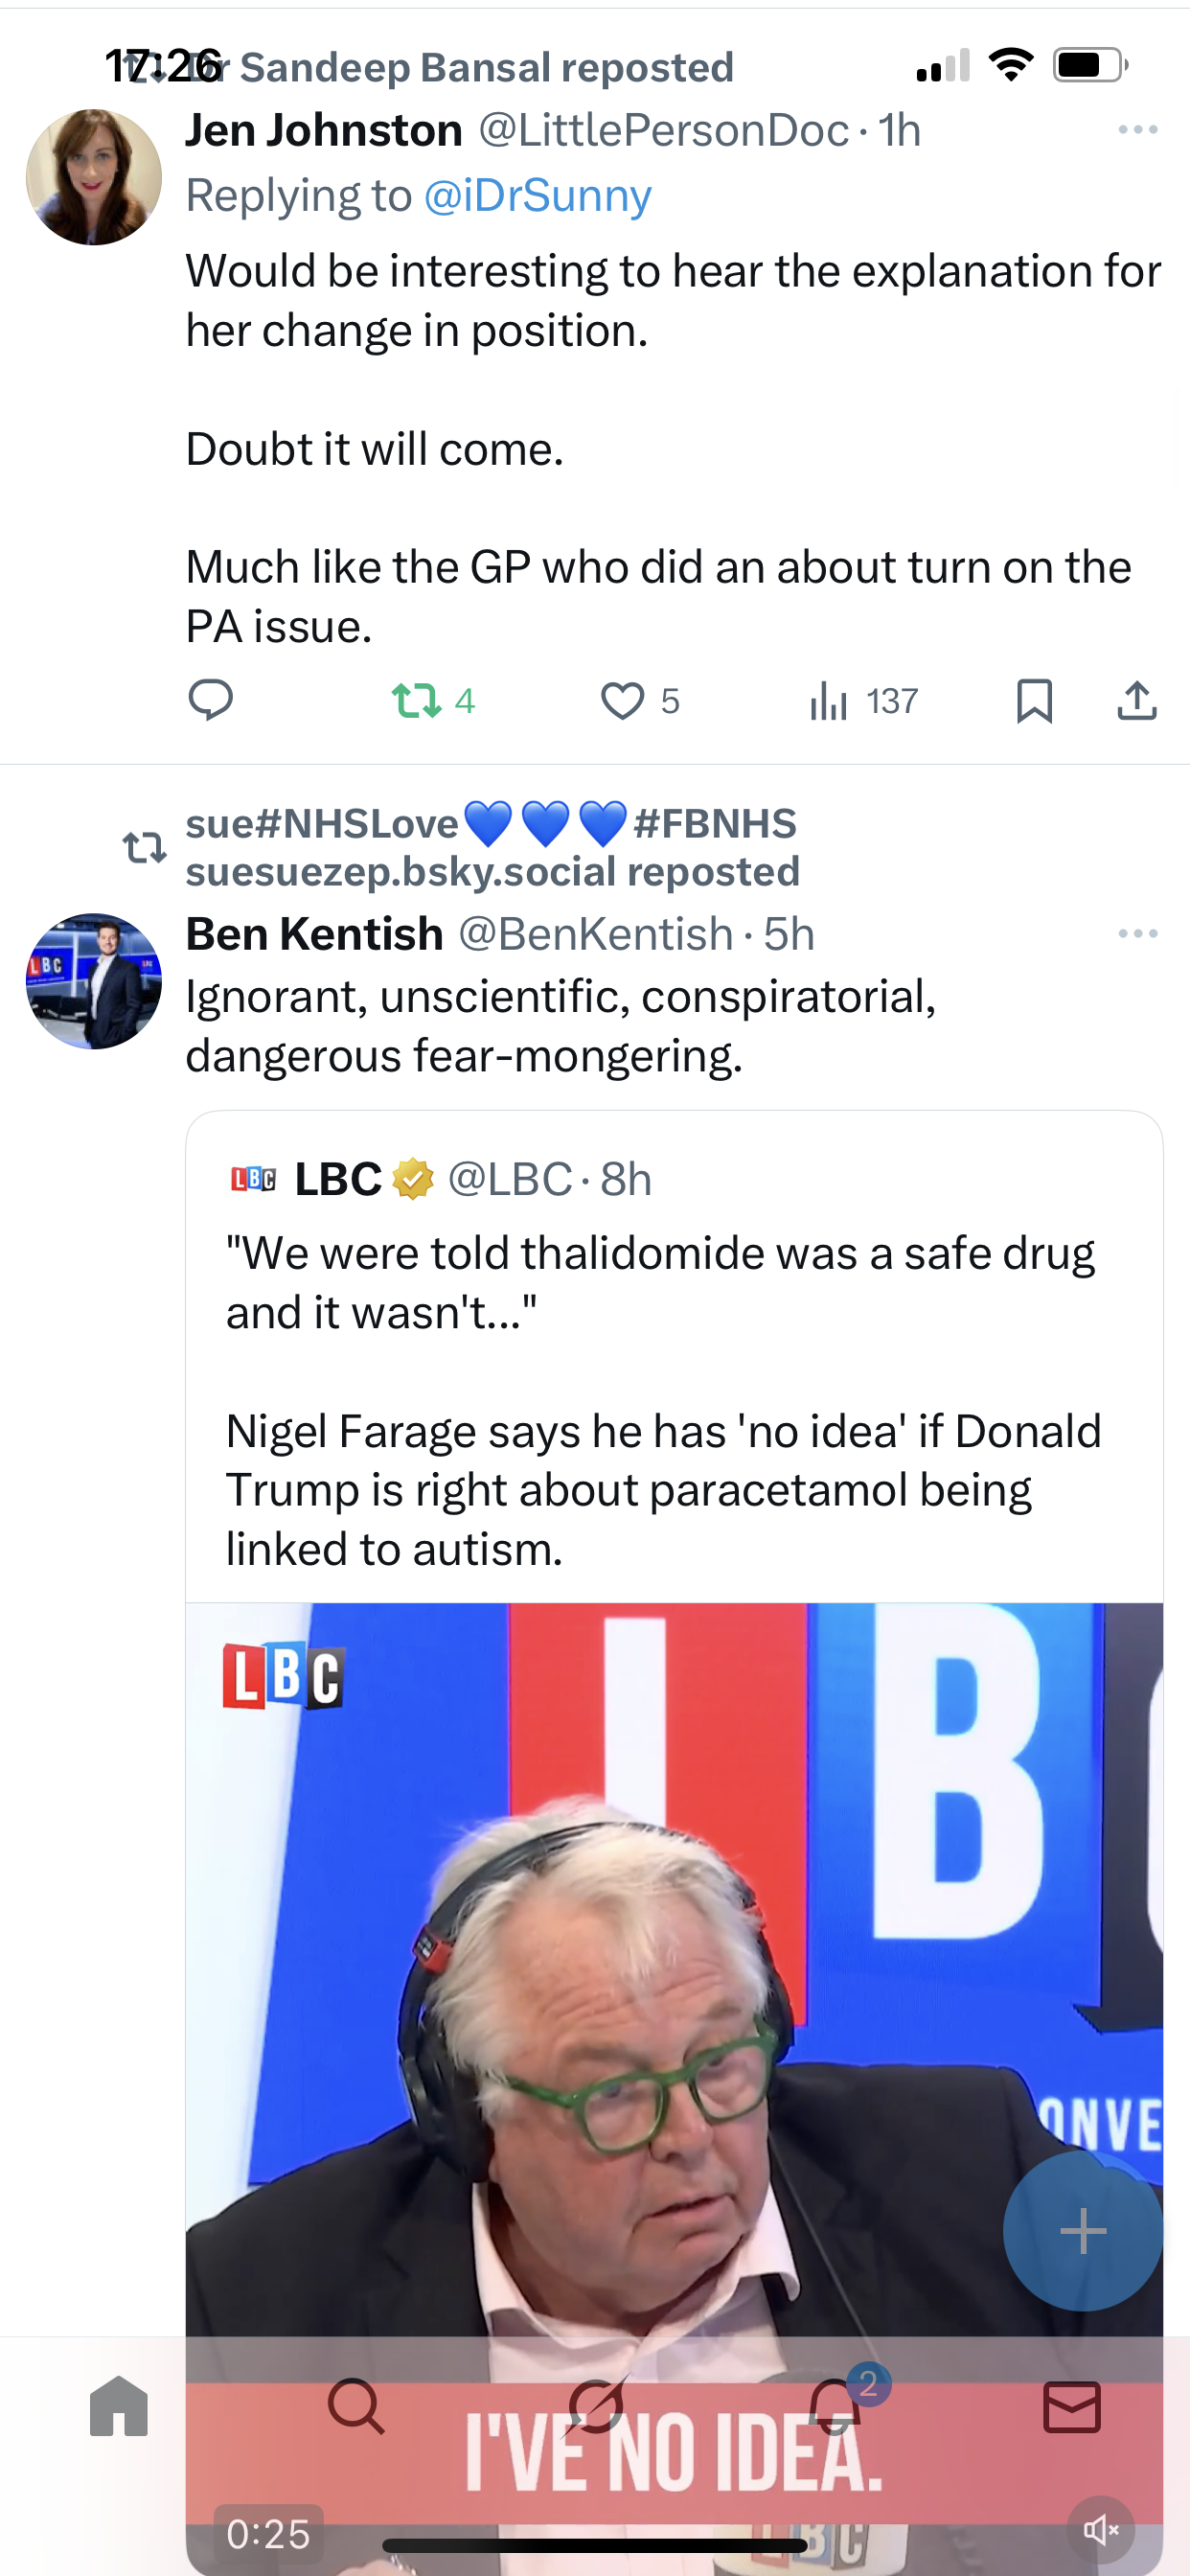The width and height of the screenshot is (1190, 2576).
Task: Unmute the LBC video
Action: click(1100, 2530)
